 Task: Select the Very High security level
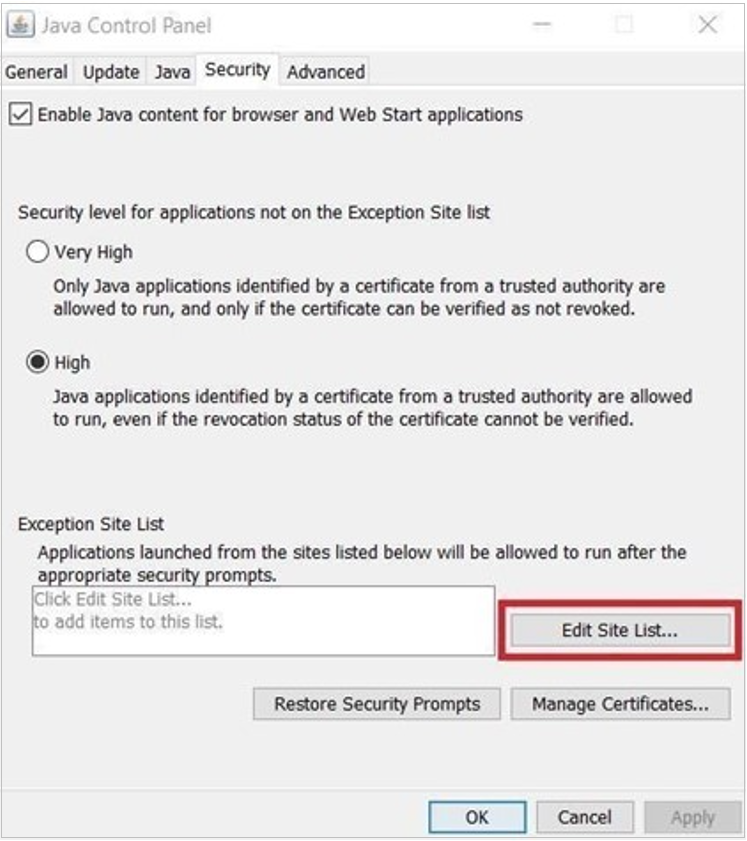pyautogui.click(x=38, y=253)
